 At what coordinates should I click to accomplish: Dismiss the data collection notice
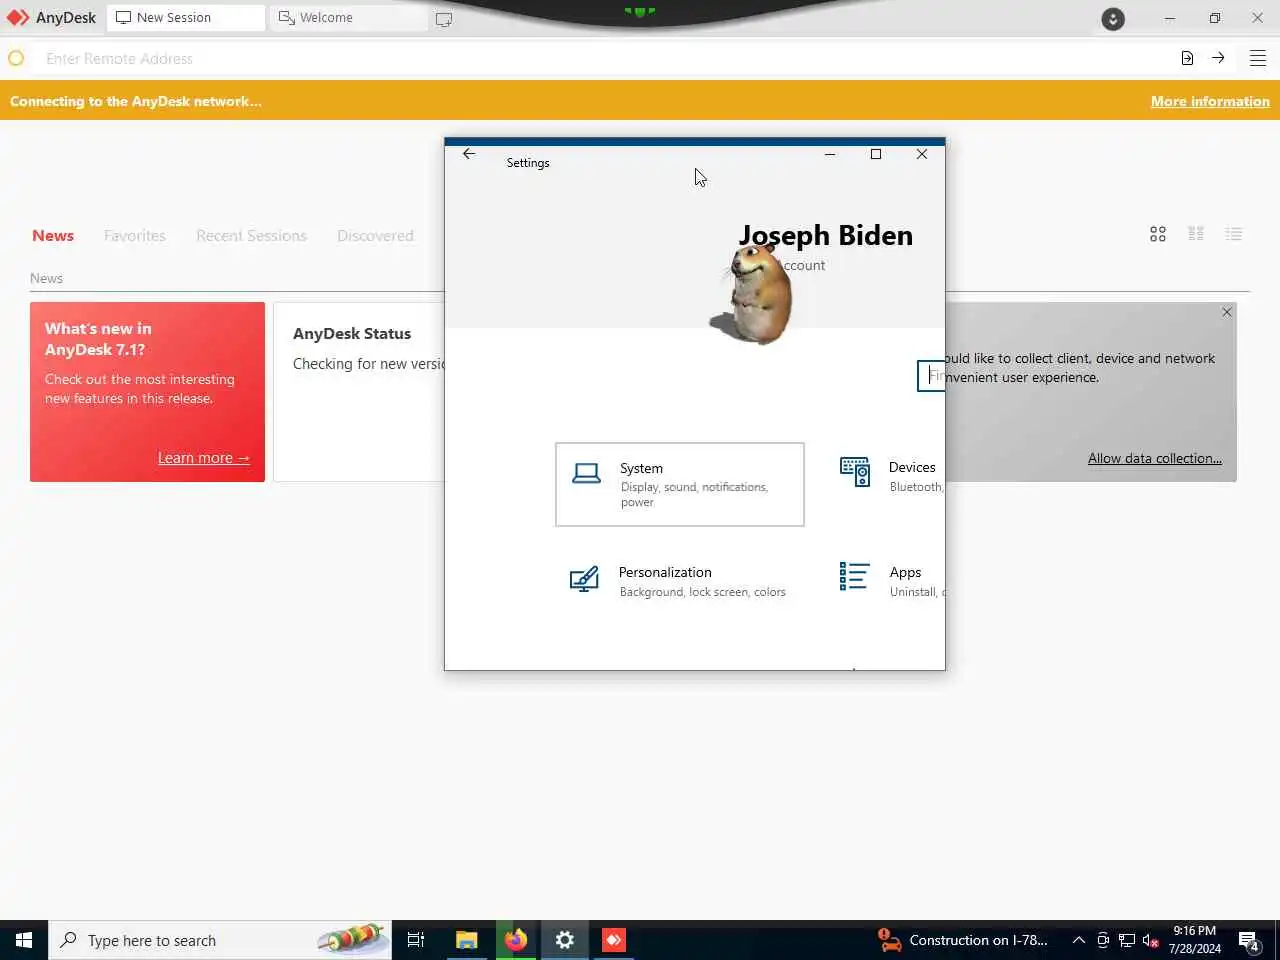tap(1227, 312)
